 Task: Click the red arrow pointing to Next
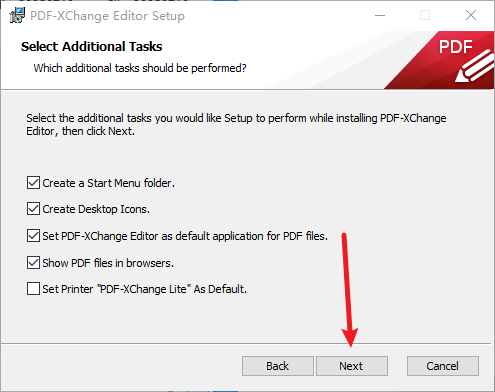pos(348,290)
